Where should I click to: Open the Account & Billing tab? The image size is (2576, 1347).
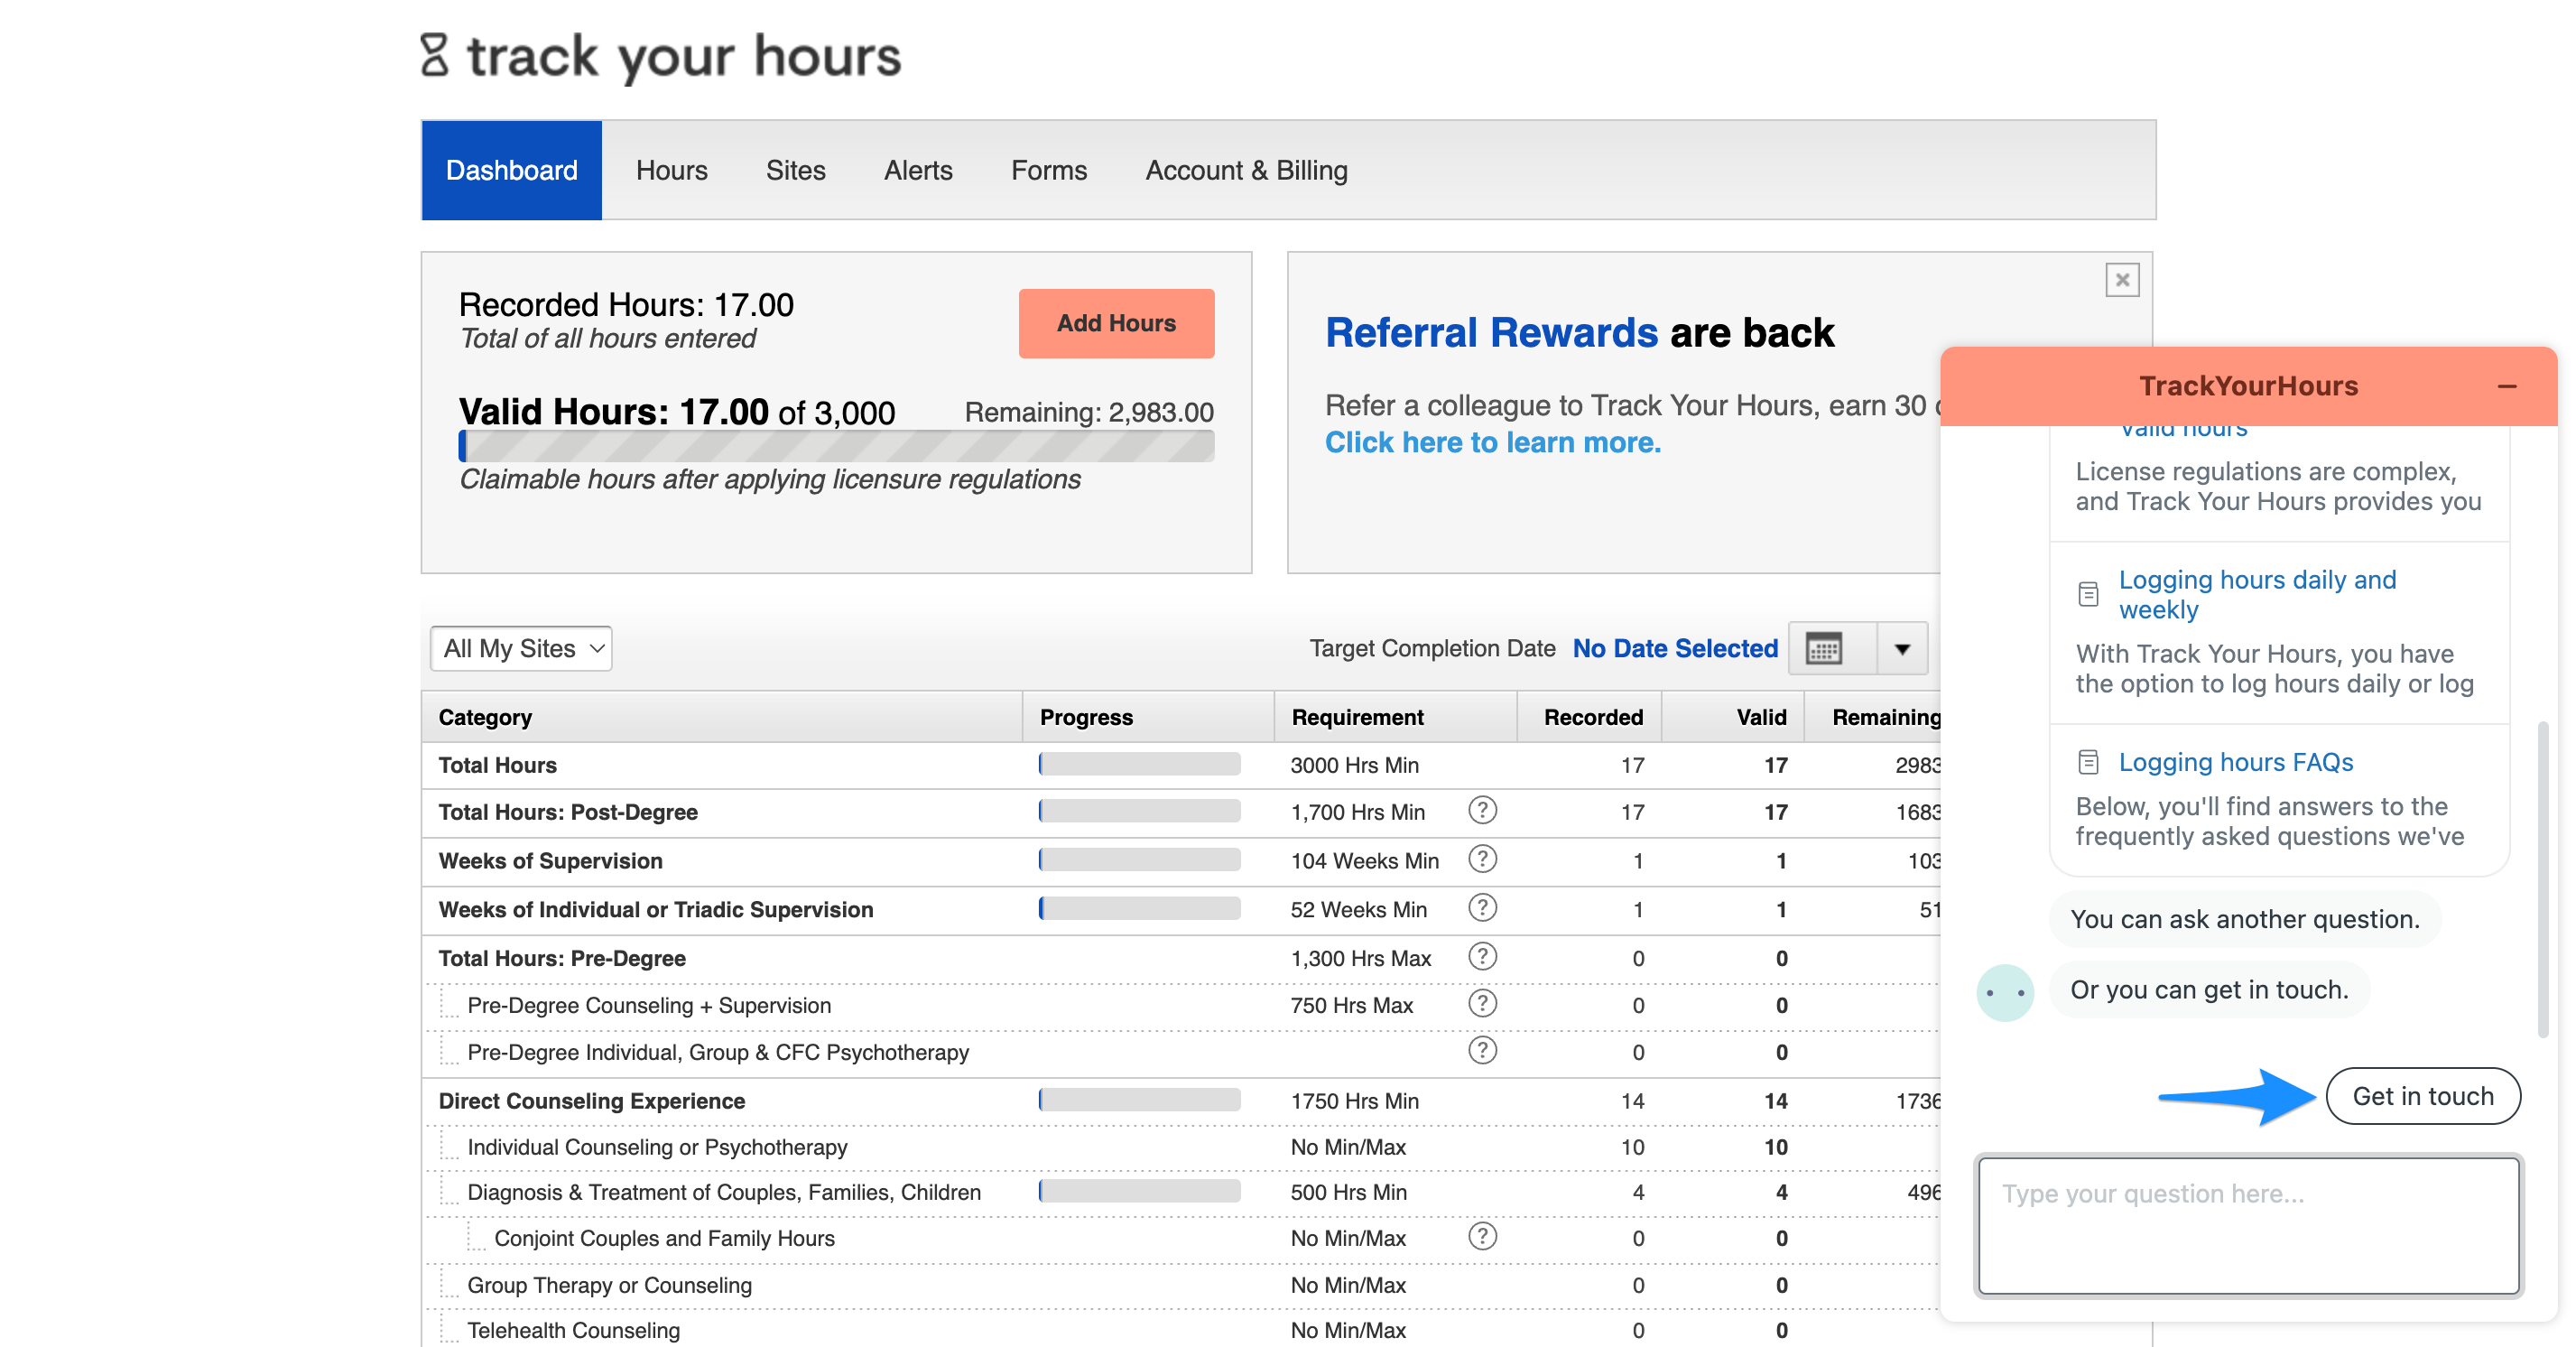click(1246, 170)
